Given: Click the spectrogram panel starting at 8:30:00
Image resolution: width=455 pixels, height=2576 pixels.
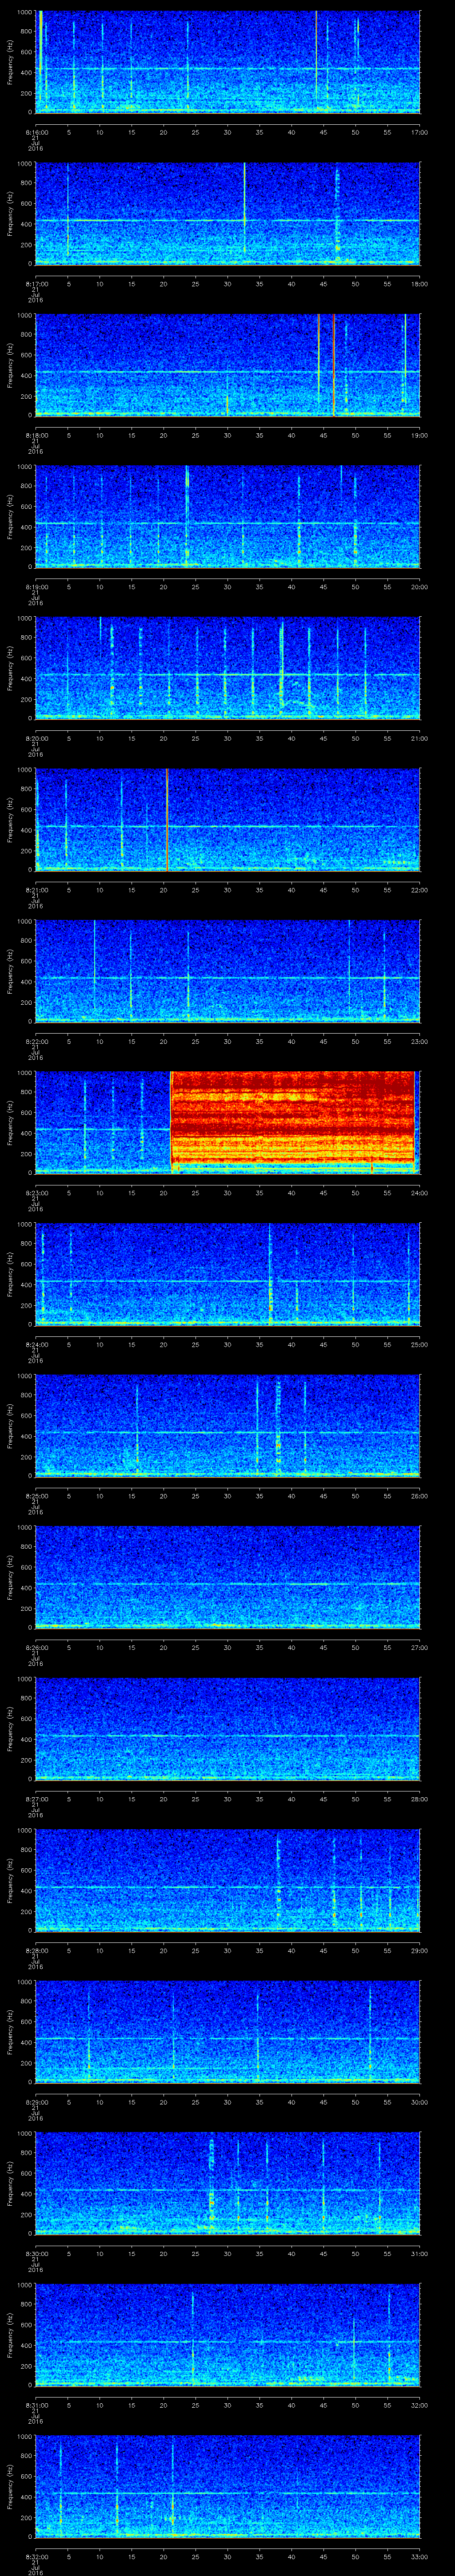Looking at the screenshot, I should click(x=227, y=2183).
